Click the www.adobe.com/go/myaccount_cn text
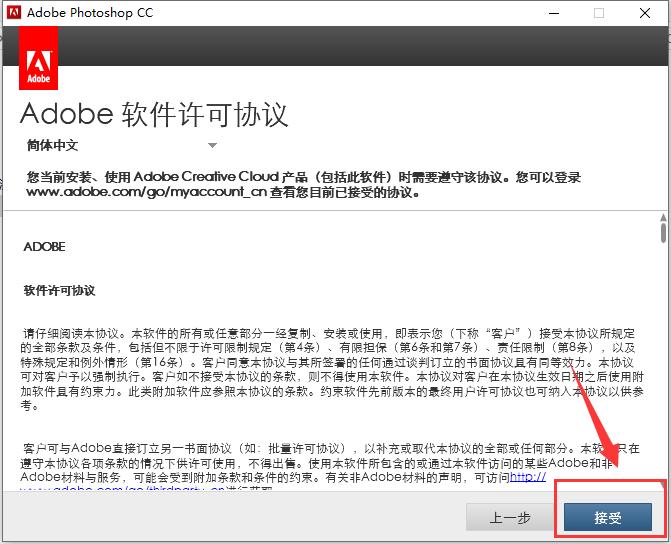The height and width of the screenshot is (544, 671). [147, 192]
